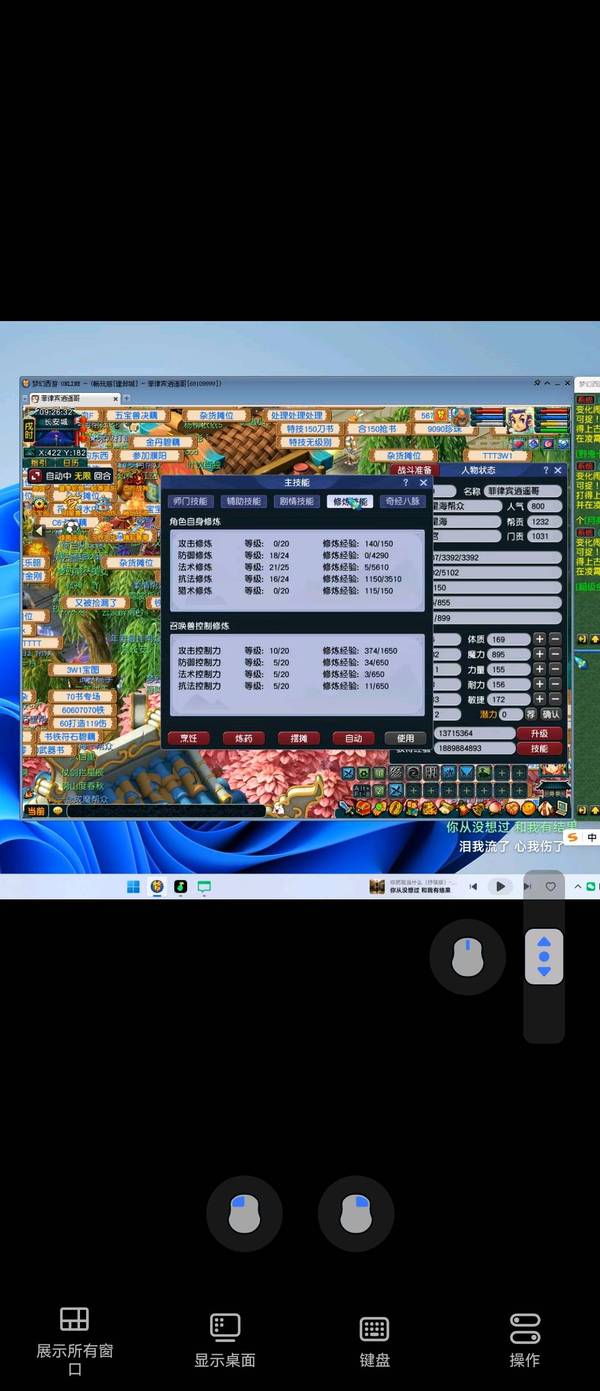Screen dimensions: 600x1391
Task: Switch to the 辅助技能 tab
Action: click(x=244, y=501)
